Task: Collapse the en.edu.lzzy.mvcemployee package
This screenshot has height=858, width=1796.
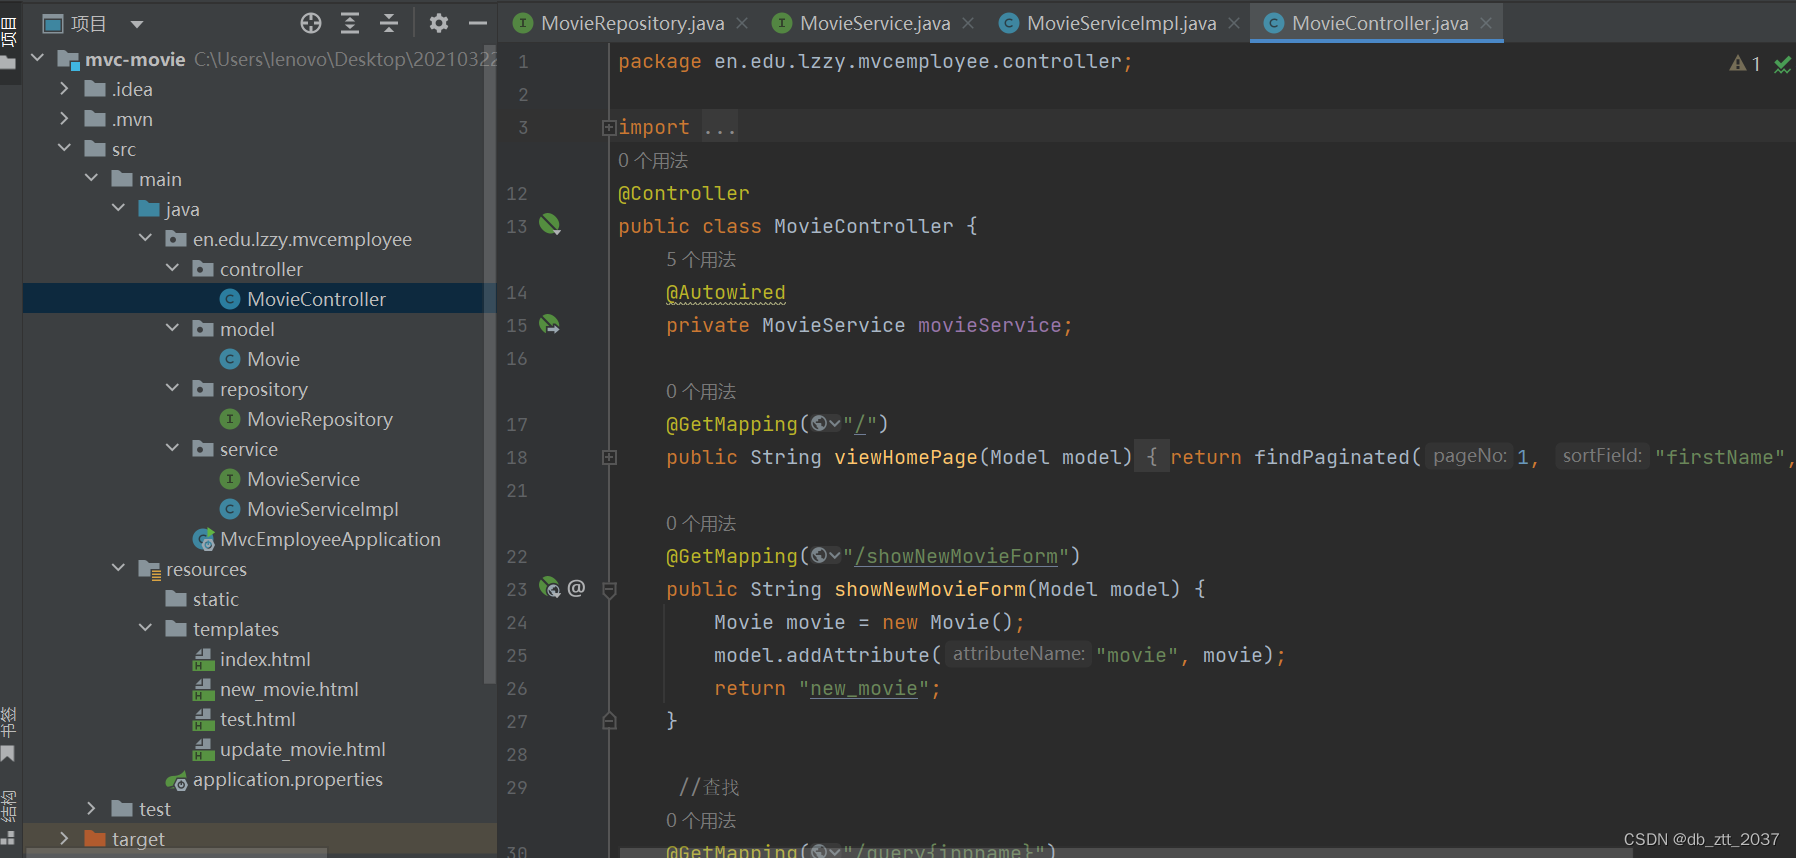Action: click(146, 238)
